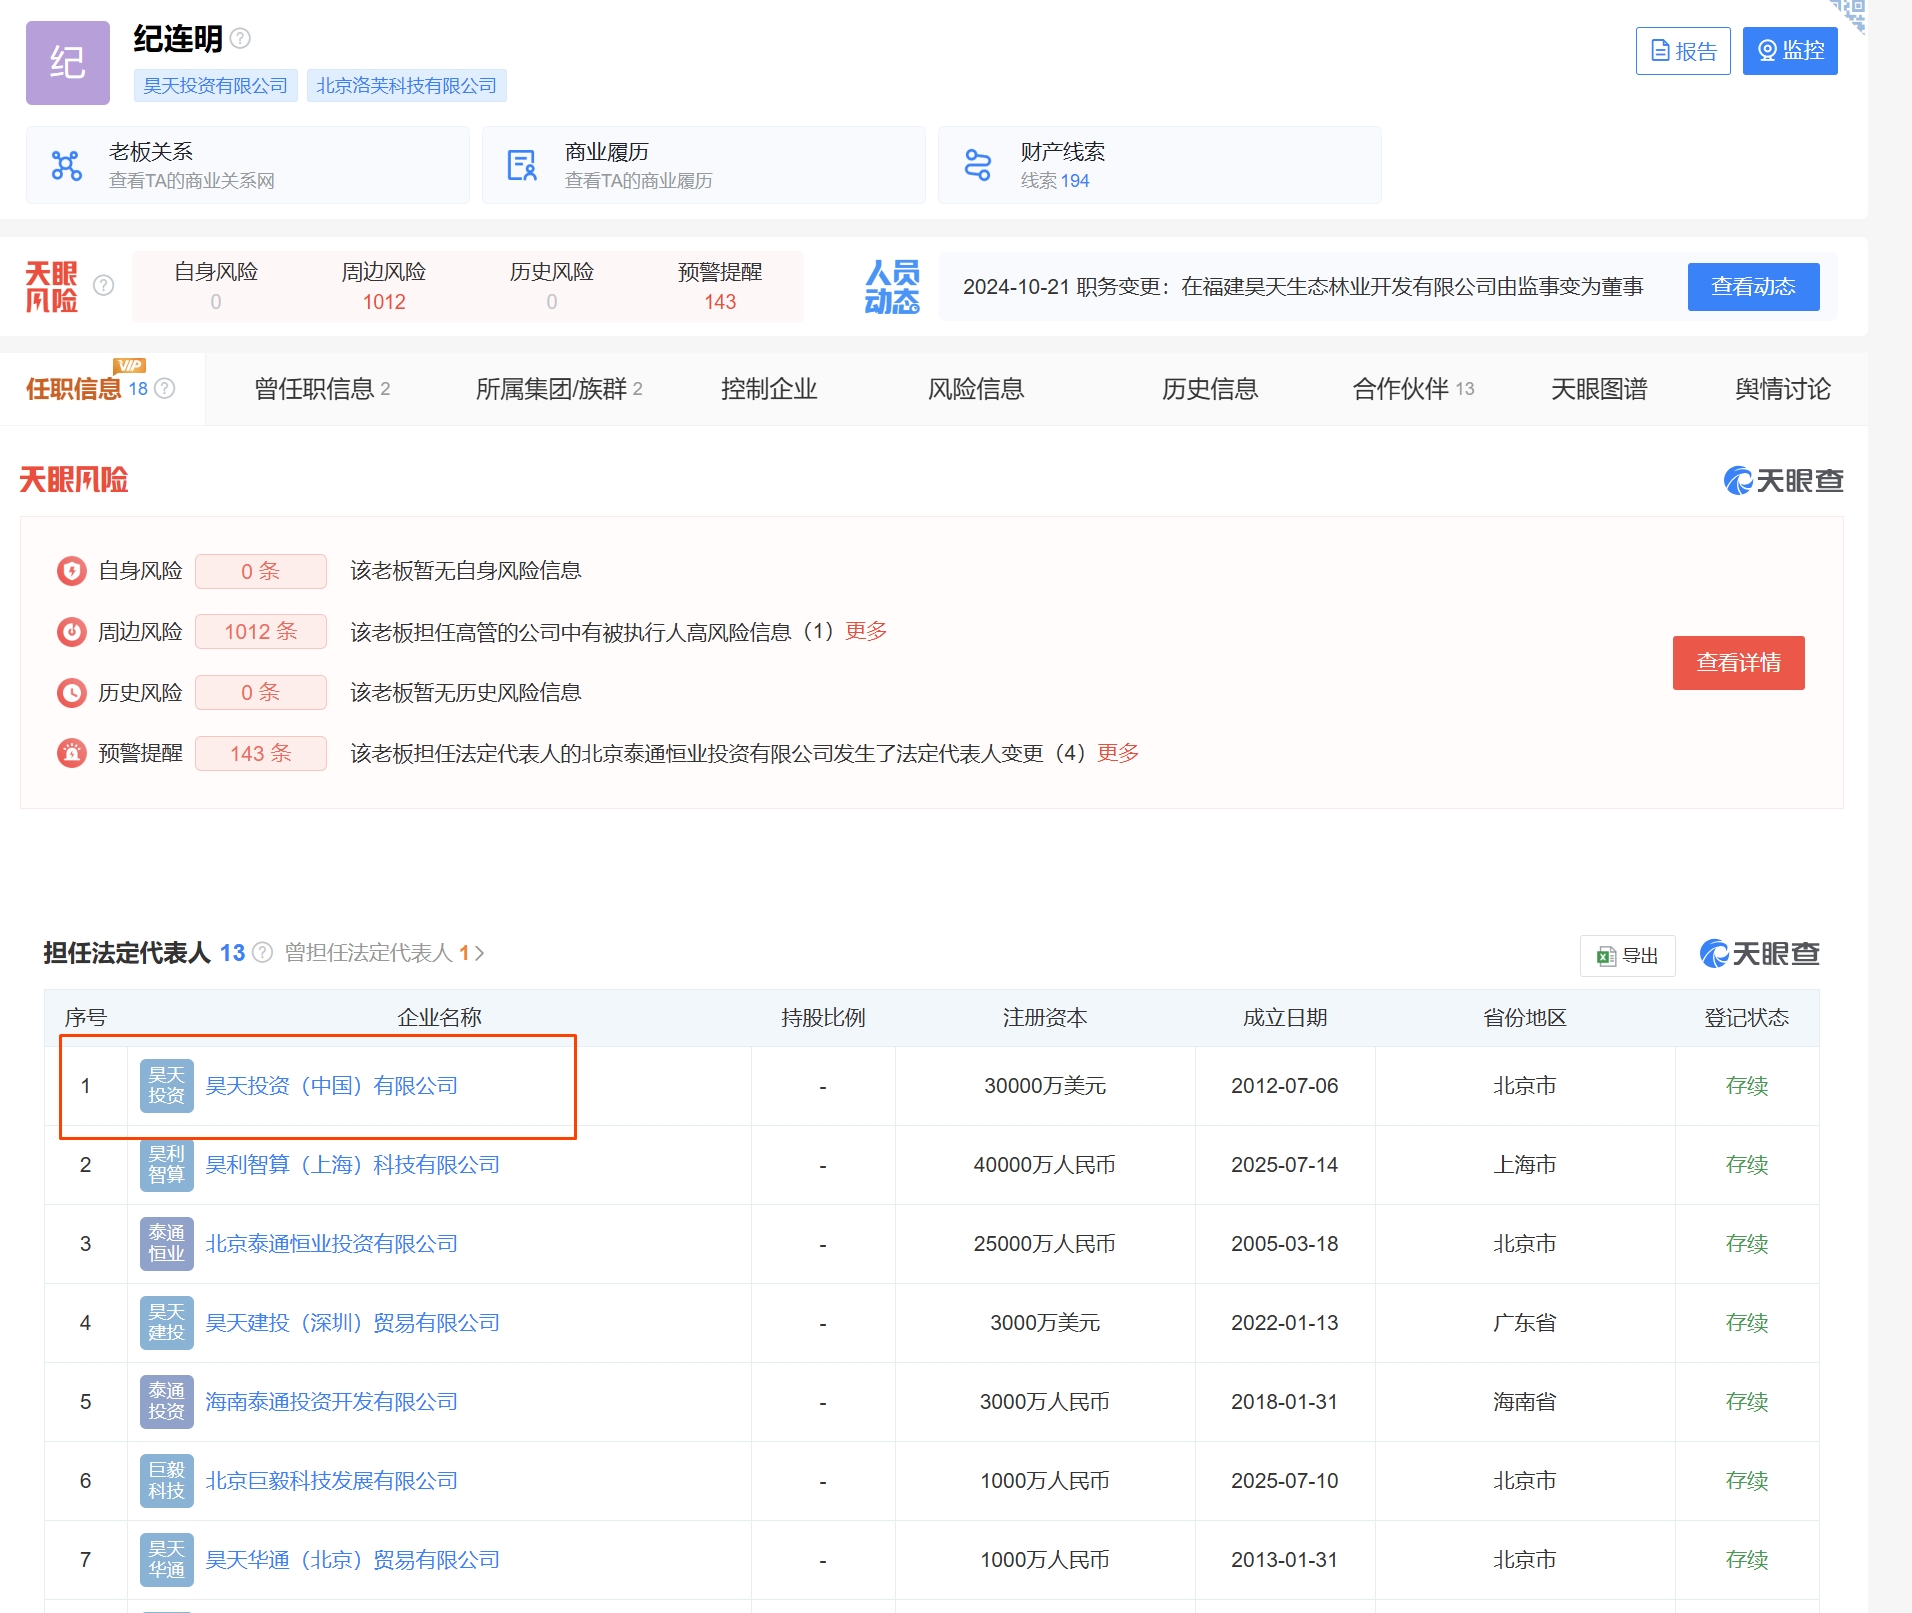This screenshot has width=1912, height=1613.
Task: Switch to 所属集团/族群 tab
Action: 559,389
